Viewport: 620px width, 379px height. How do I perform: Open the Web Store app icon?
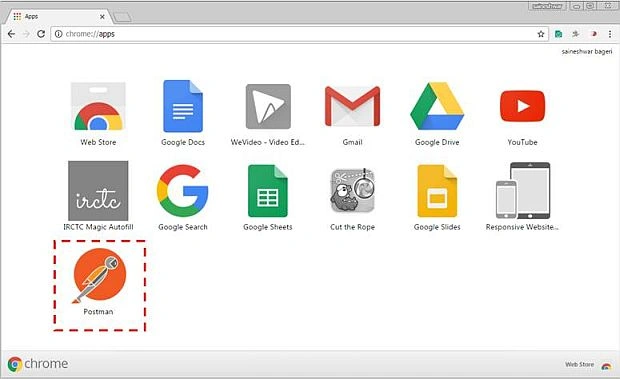click(98, 106)
